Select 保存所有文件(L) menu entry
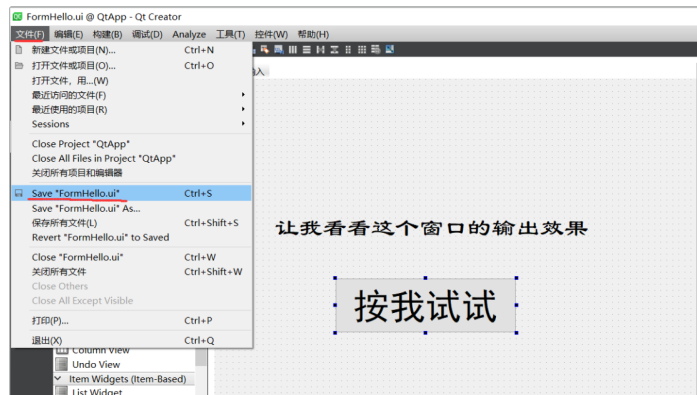The image size is (697, 395). [x=132, y=223]
